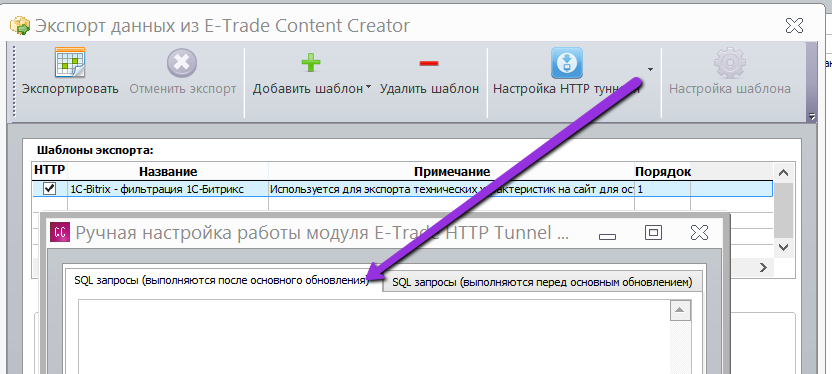
Task: Switch to SQL запросы перед основным обновлением tab
Action: coord(542,282)
